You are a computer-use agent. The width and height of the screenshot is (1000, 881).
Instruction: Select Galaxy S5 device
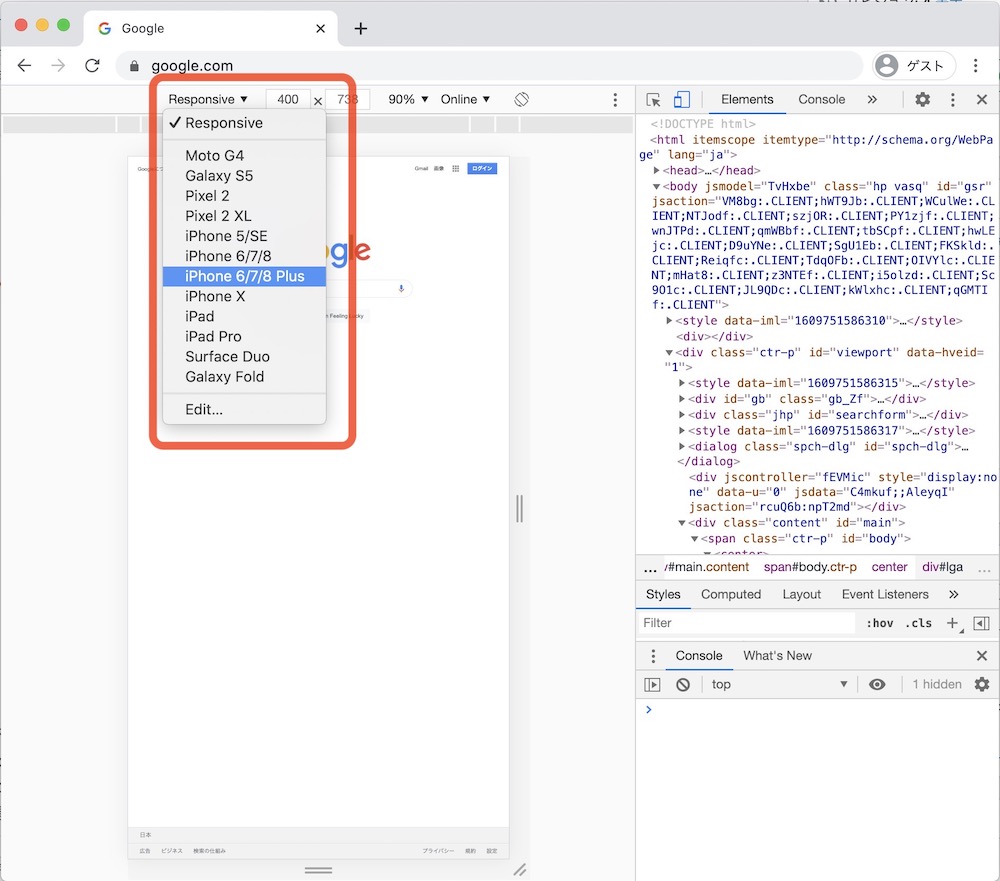(x=244, y=176)
